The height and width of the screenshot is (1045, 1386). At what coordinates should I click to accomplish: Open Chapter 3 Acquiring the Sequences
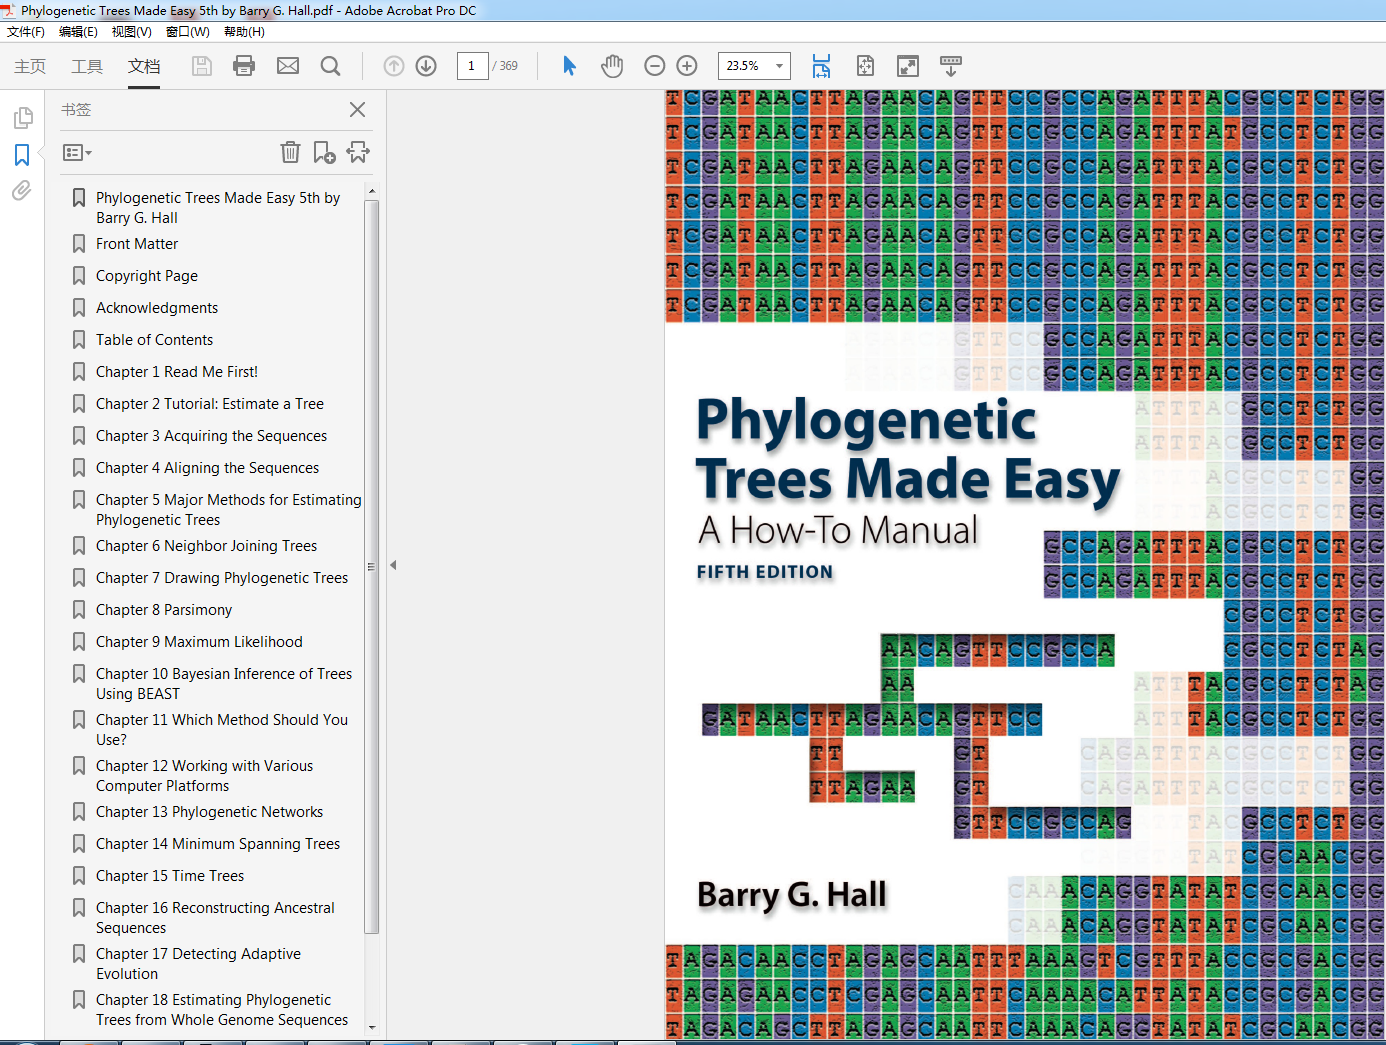pyautogui.click(x=212, y=436)
